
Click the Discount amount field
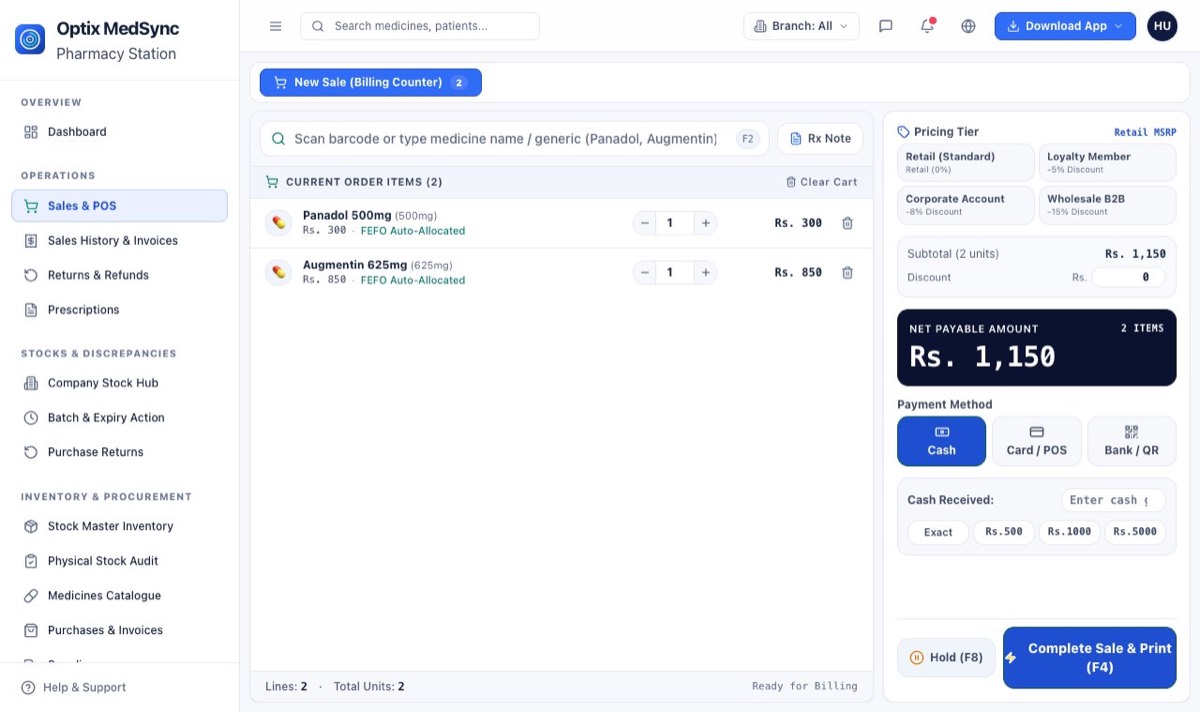1128,277
